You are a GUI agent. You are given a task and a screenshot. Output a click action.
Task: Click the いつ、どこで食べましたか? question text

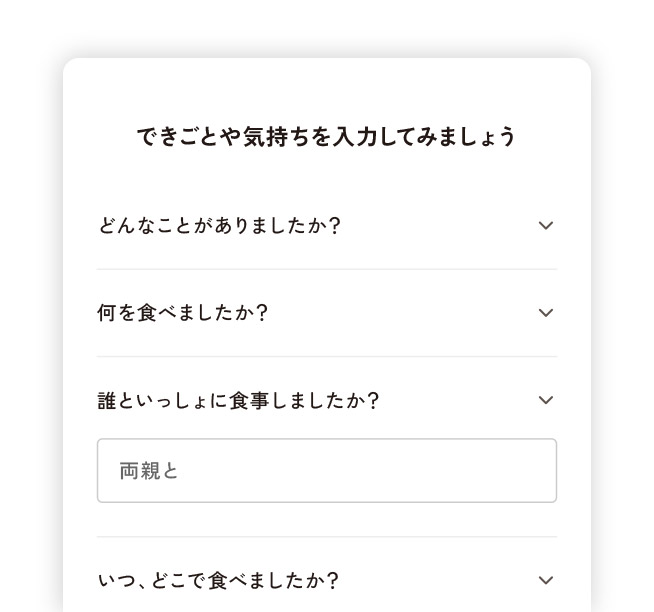click(x=218, y=580)
